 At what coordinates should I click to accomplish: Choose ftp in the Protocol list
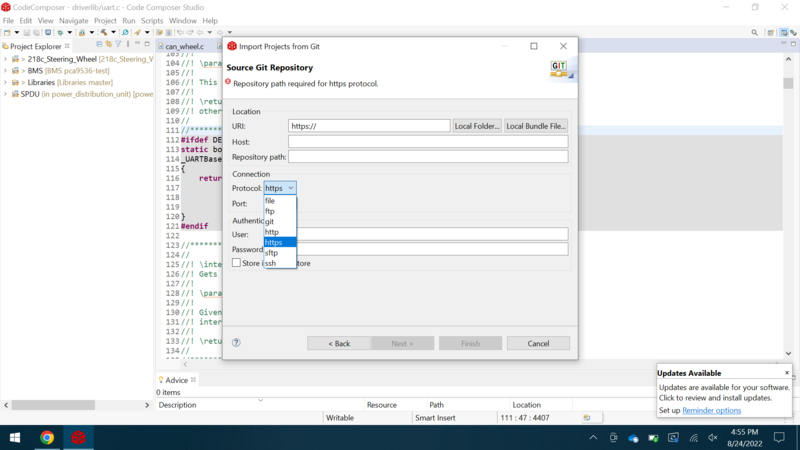coord(280,211)
